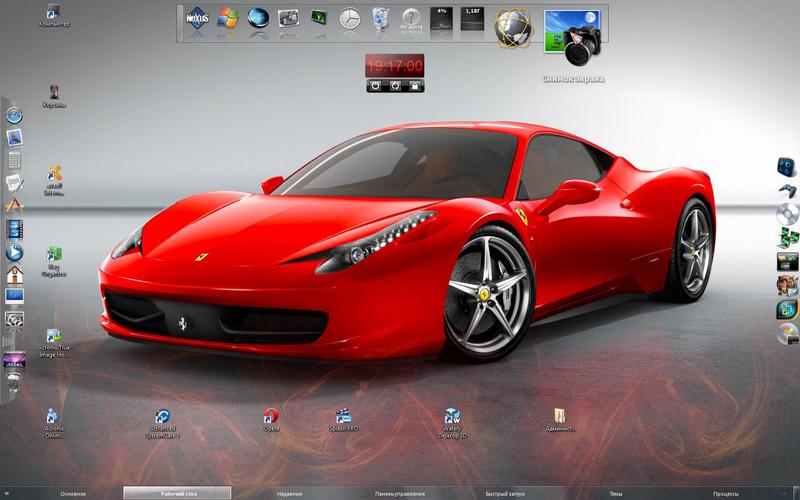The image size is (800, 500).
Task: Click the Safari compass icon in left dock
Action: point(14,115)
